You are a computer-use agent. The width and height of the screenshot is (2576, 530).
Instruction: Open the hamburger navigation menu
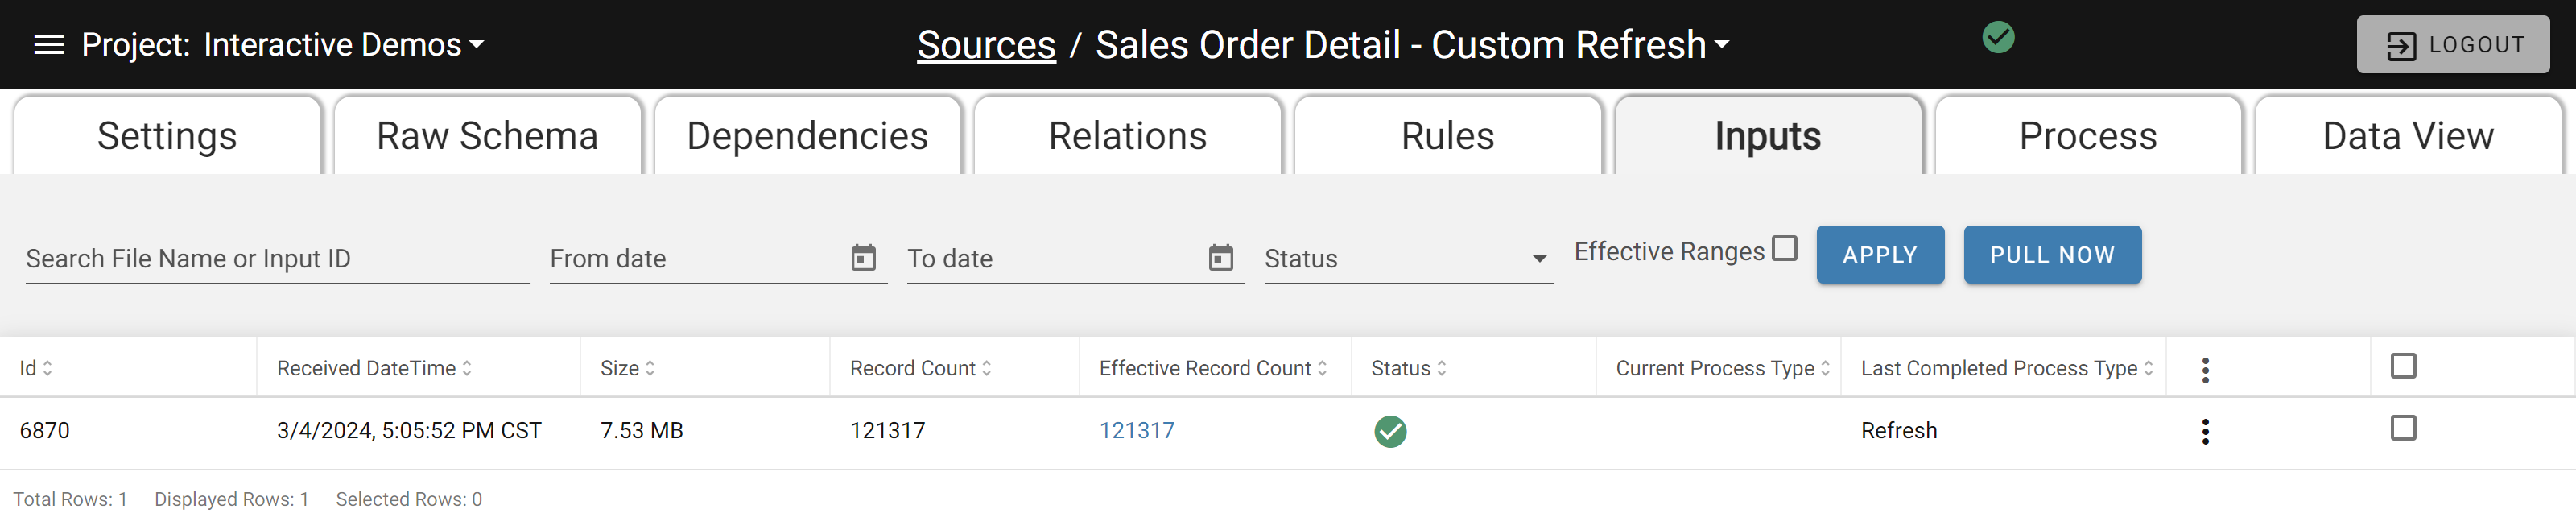click(x=49, y=45)
